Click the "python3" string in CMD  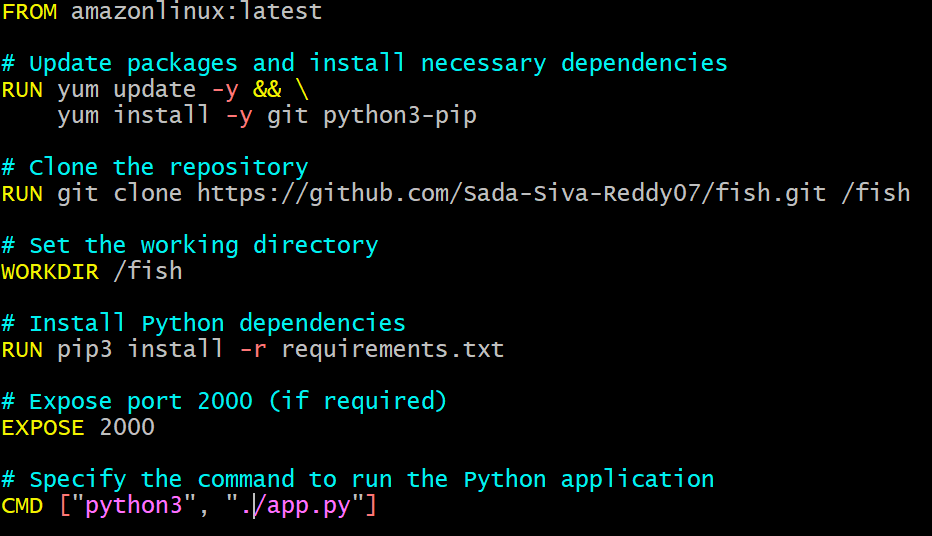(x=134, y=506)
